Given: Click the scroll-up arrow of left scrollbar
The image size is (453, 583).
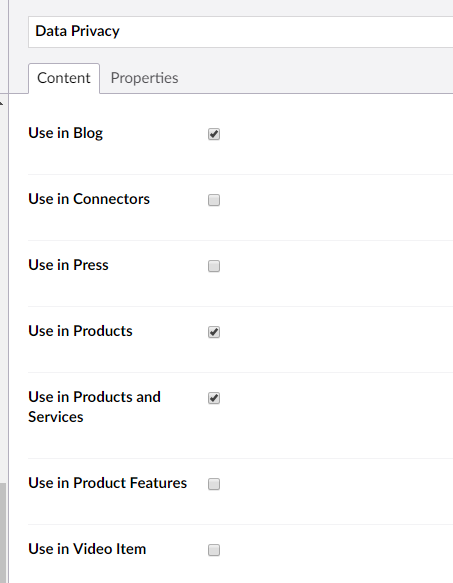Looking at the screenshot, I should (2, 104).
